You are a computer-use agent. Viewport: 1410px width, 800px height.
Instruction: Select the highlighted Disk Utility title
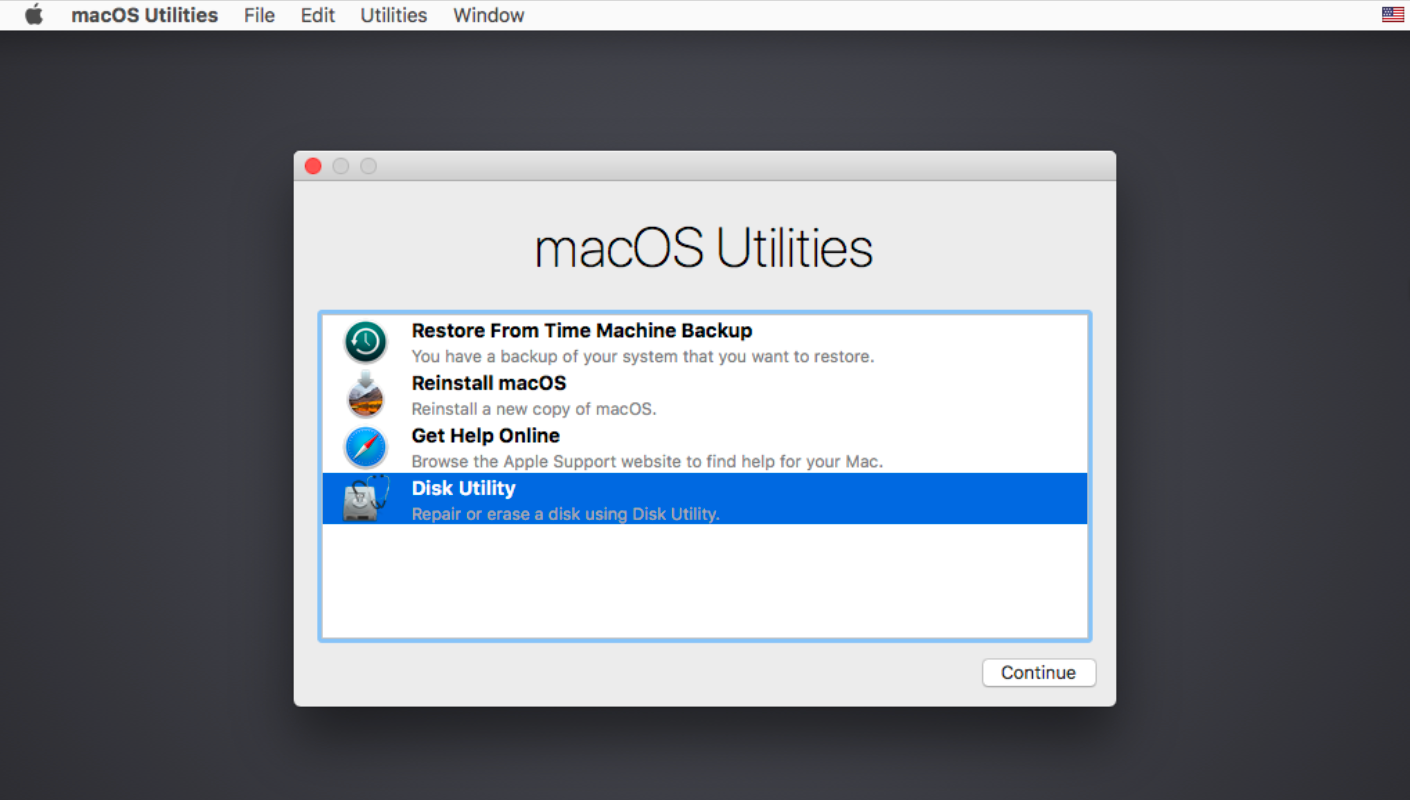click(464, 488)
